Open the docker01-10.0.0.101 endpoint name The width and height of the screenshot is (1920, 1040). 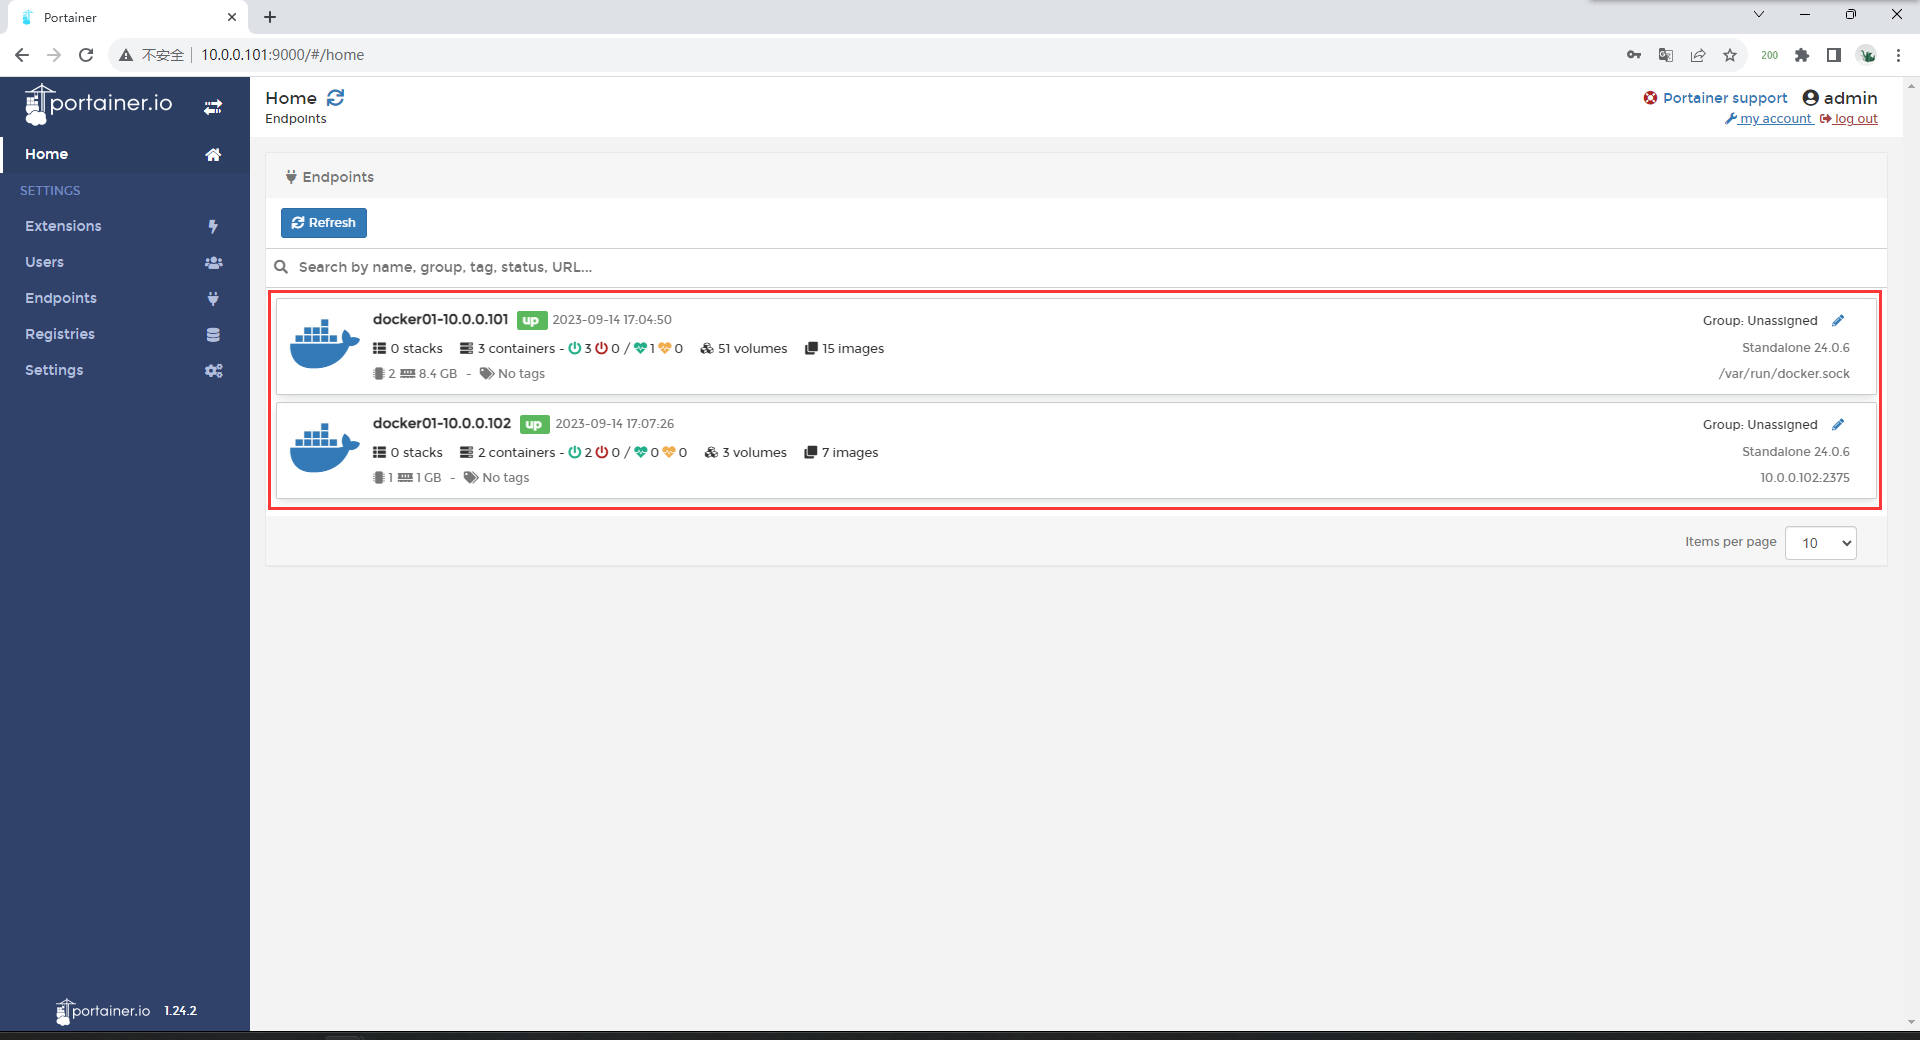click(440, 319)
